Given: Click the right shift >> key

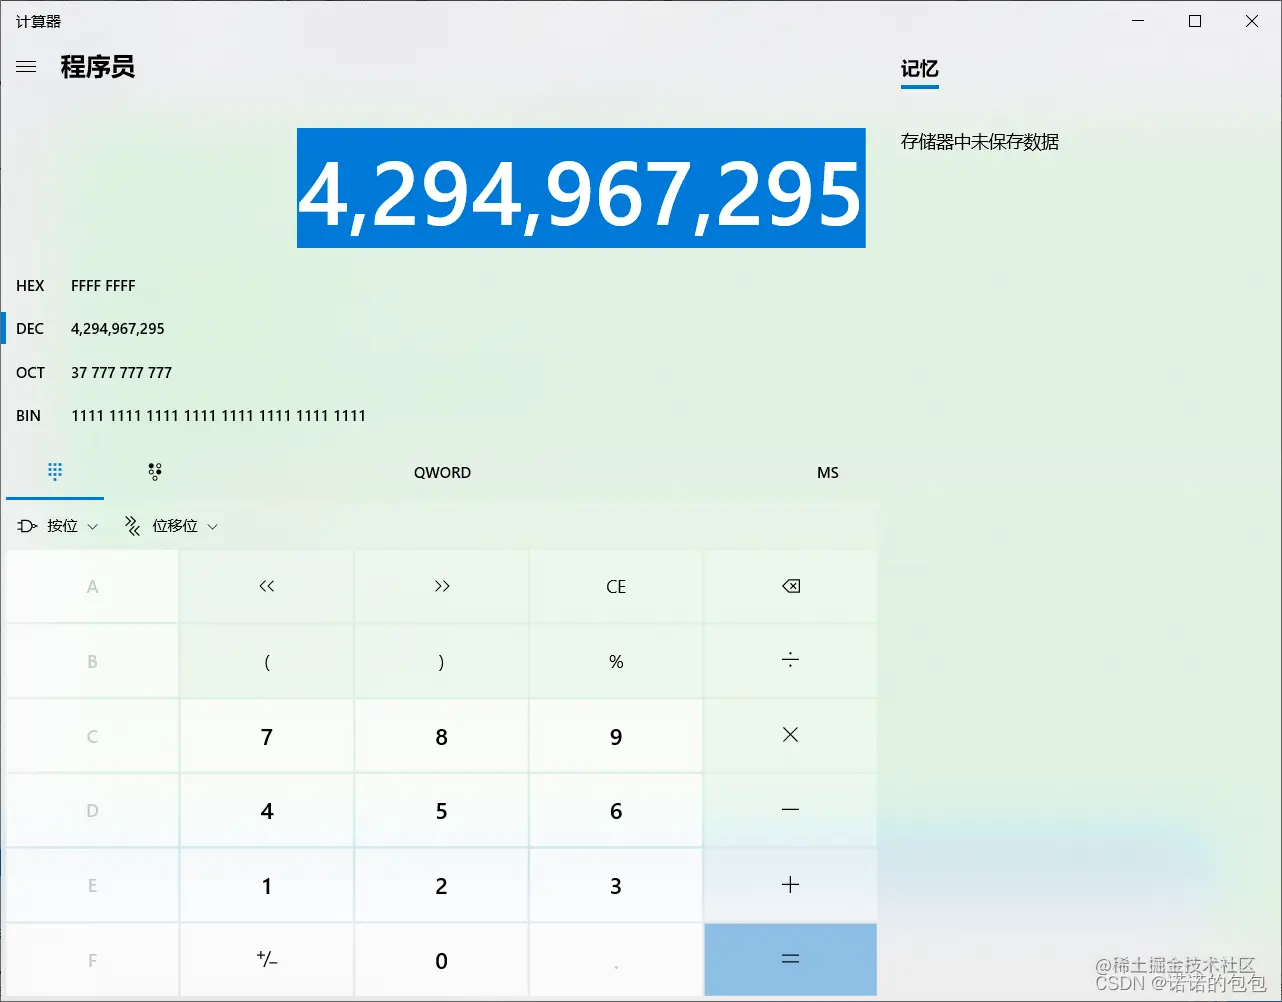Looking at the screenshot, I should (441, 586).
